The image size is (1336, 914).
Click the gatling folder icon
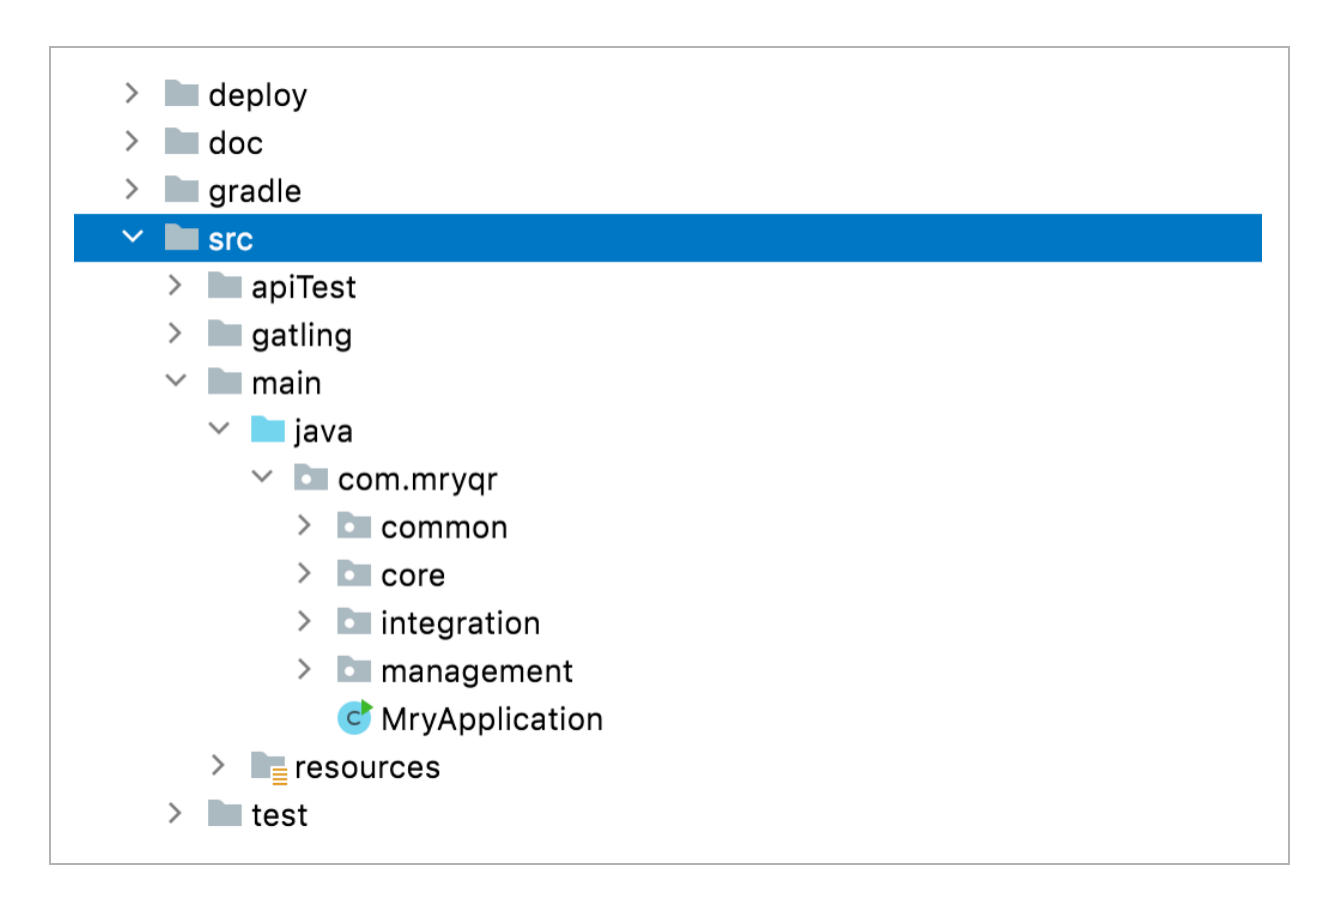[225, 334]
